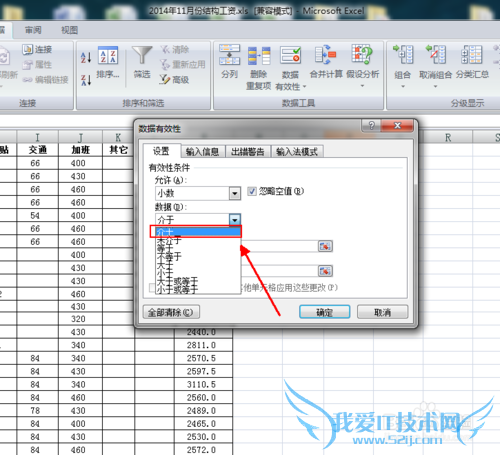The height and width of the screenshot is (455, 500).
Task: Click 全部清除 button
Action: click(171, 312)
